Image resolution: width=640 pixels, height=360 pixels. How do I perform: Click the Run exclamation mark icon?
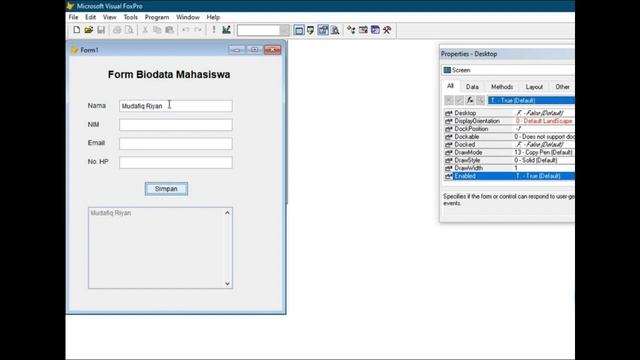pyautogui.click(x=214, y=30)
